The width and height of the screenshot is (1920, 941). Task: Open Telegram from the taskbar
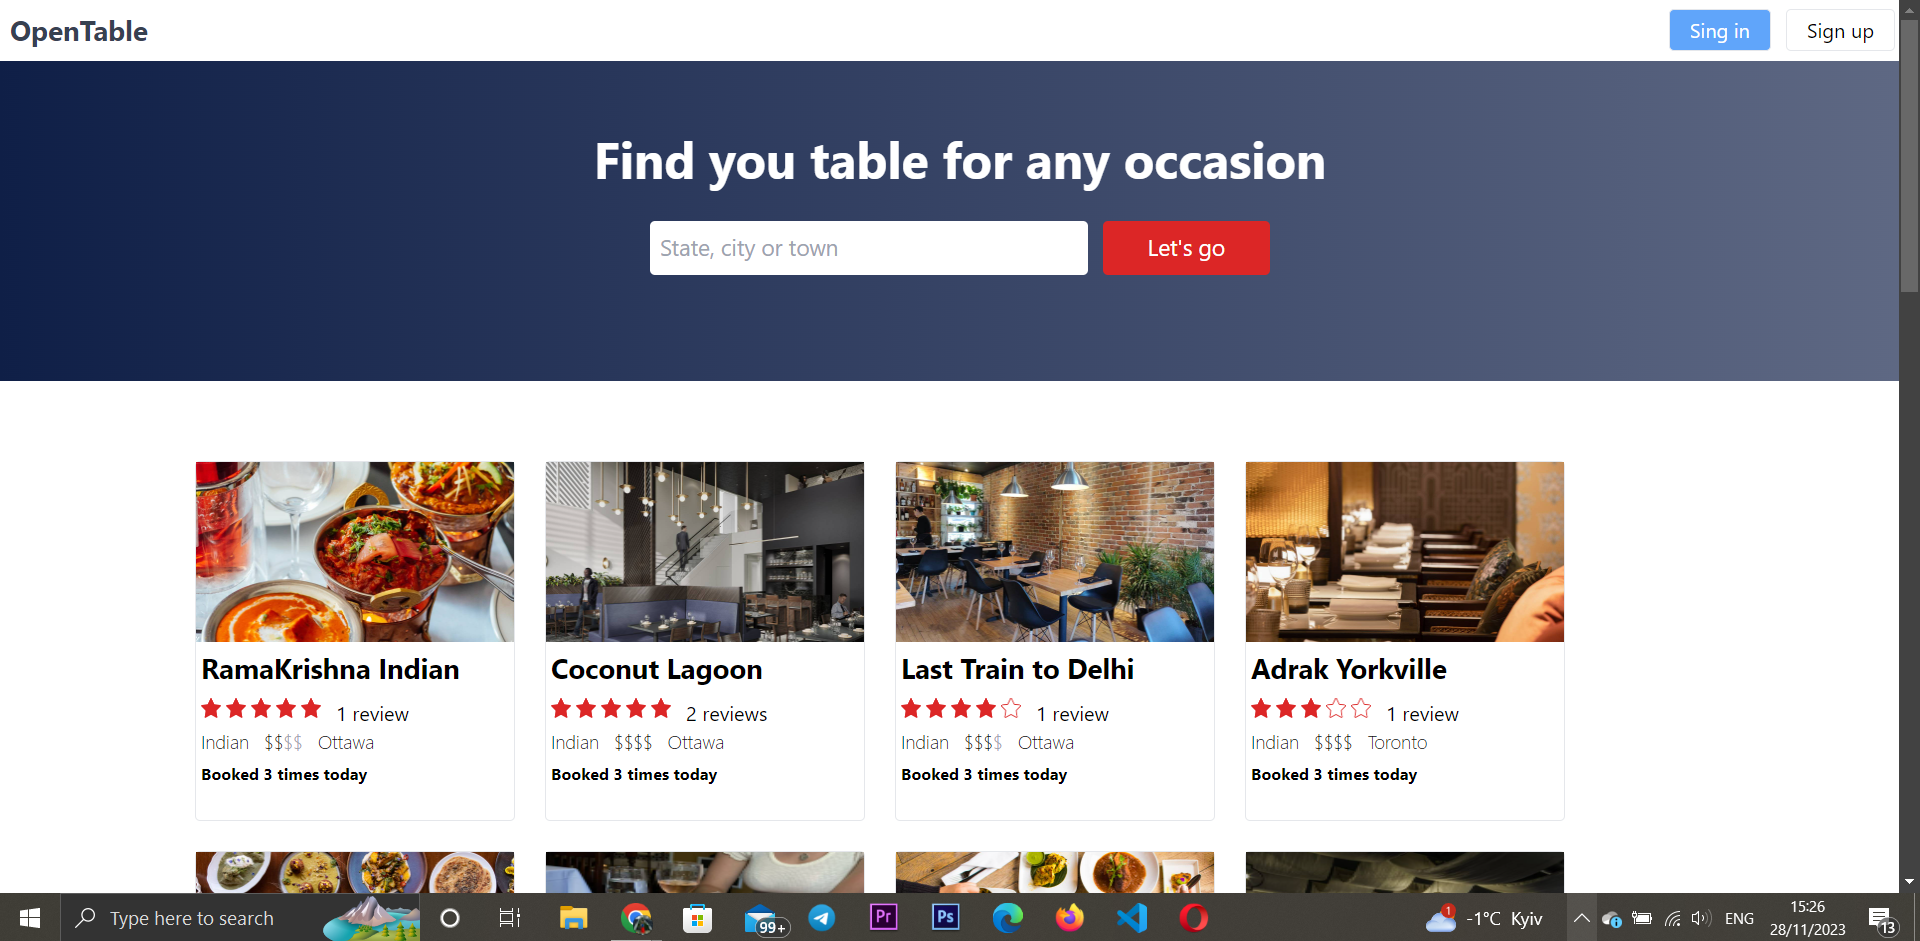pos(822,917)
